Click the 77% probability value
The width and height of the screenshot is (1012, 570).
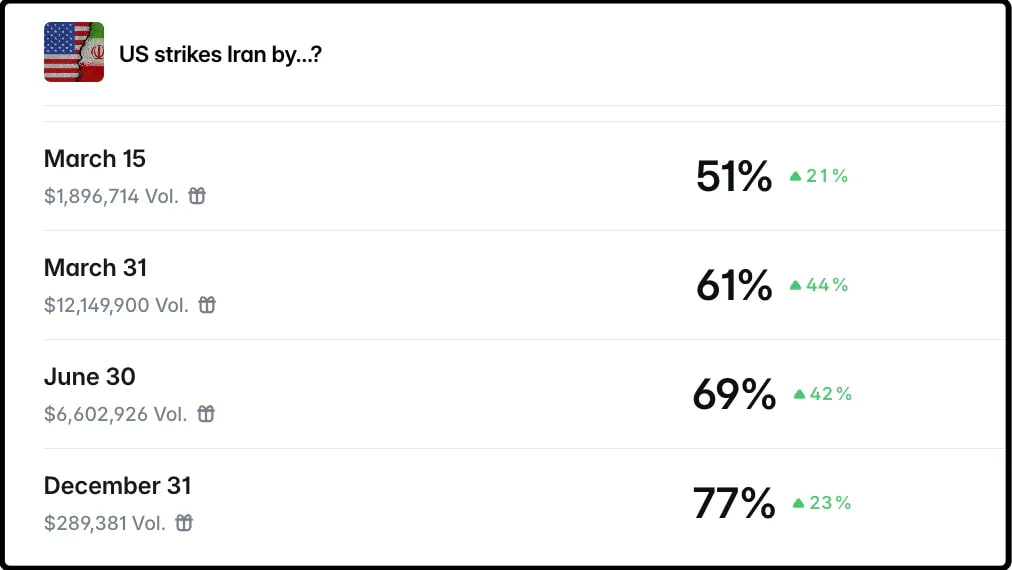734,504
